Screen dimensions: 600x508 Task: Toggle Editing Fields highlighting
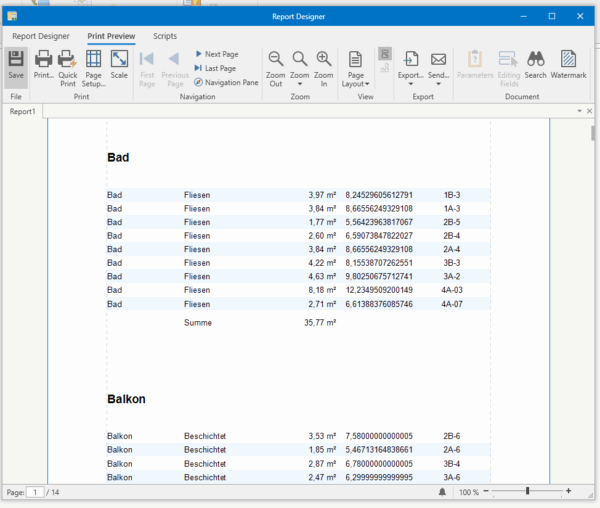click(509, 69)
